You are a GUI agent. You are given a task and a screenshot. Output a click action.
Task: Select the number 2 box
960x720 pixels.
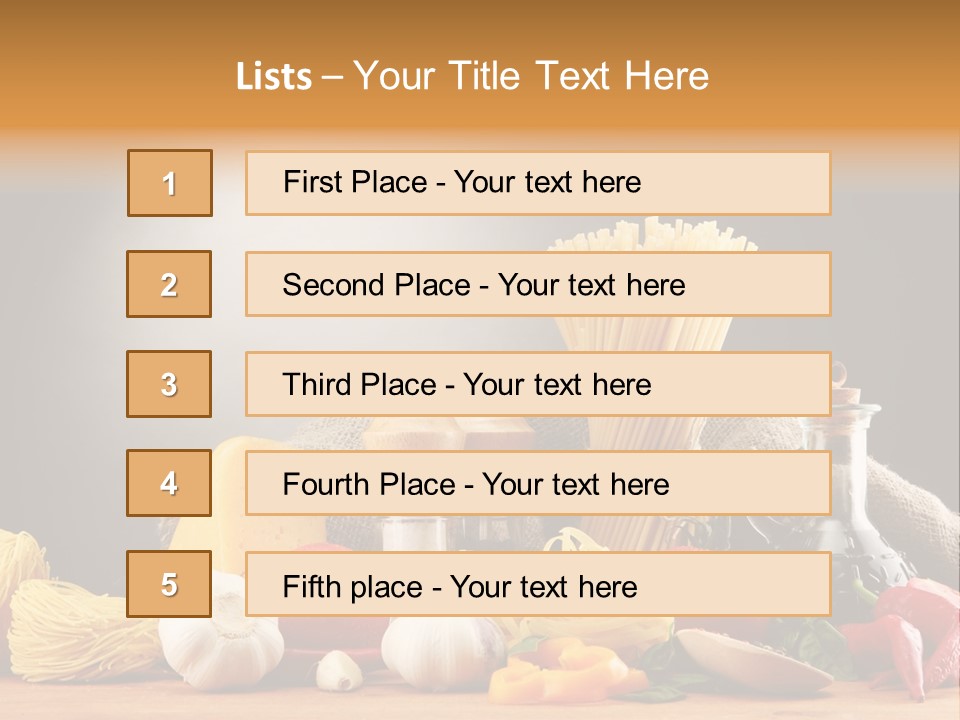169,284
